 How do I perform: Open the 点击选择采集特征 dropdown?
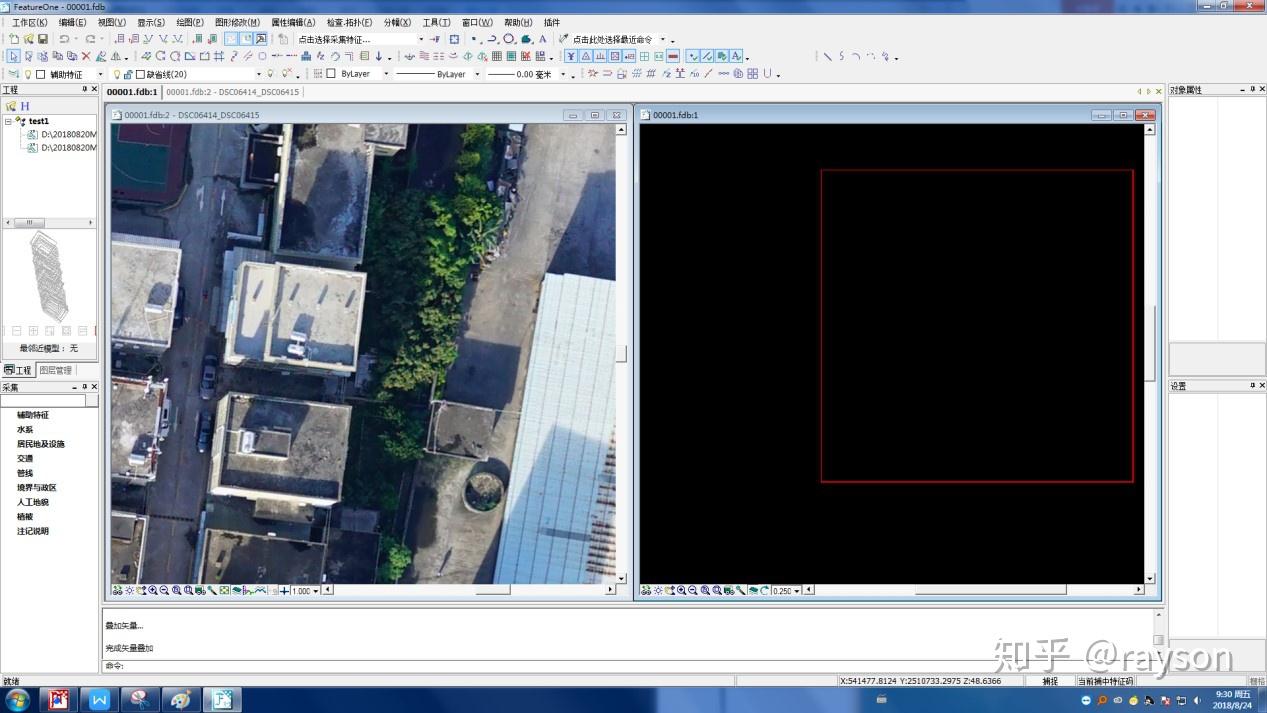point(420,40)
